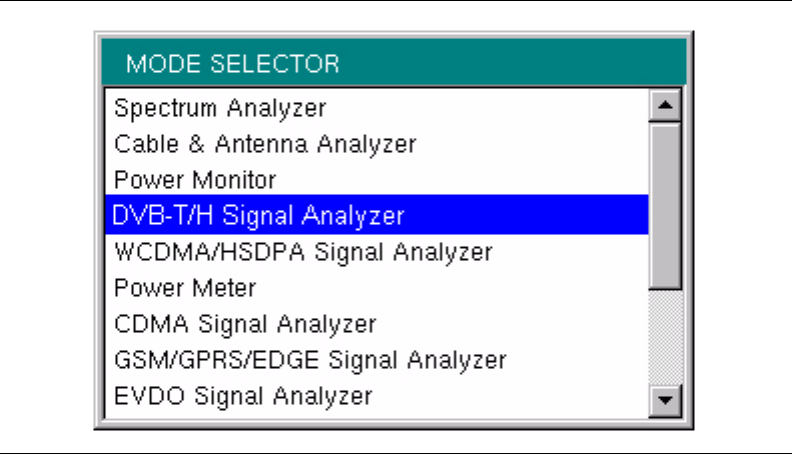
Task: Click the last visible mode list entry
Action: [x=243, y=395]
